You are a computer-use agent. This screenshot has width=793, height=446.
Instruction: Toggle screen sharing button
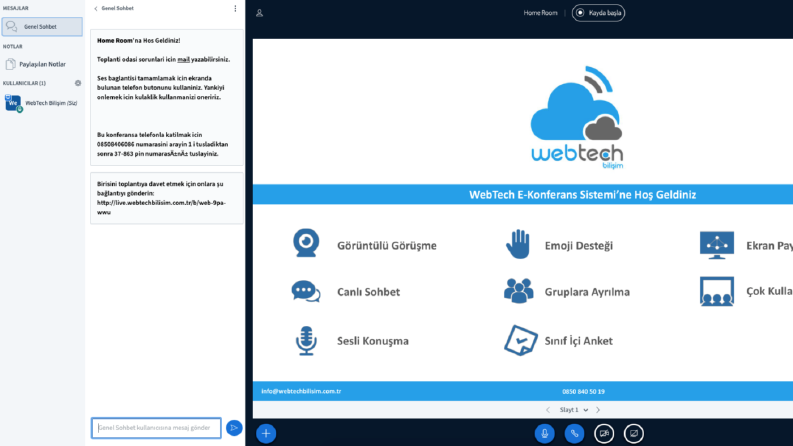634,433
